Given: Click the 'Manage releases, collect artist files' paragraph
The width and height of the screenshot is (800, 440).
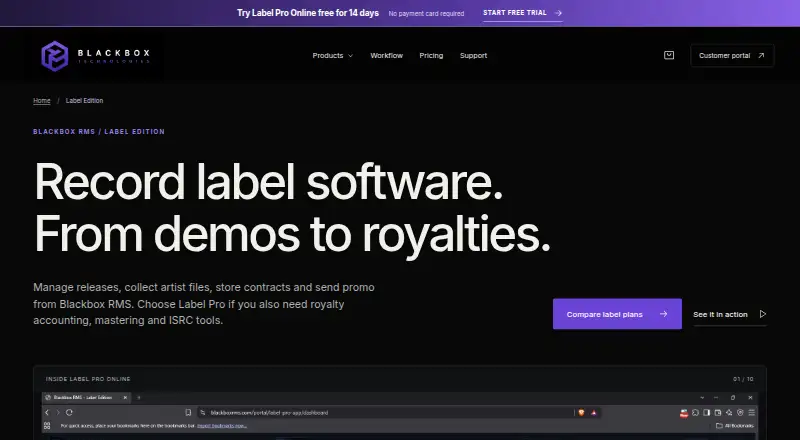Looking at the screenshot, I should (204, 304).
